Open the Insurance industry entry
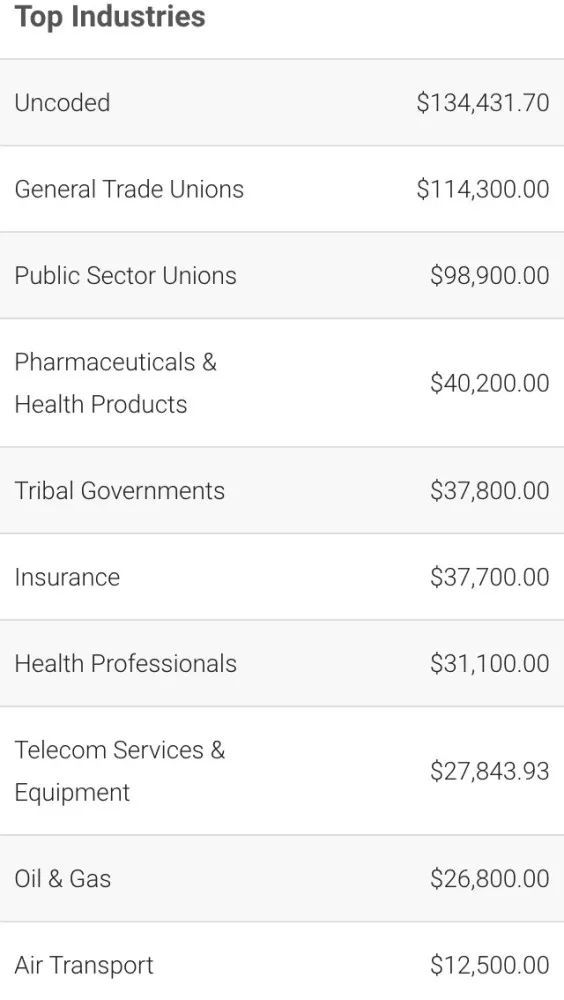Image resolution: width=564 pixels, height=1000 pixels. coord(282,577)
